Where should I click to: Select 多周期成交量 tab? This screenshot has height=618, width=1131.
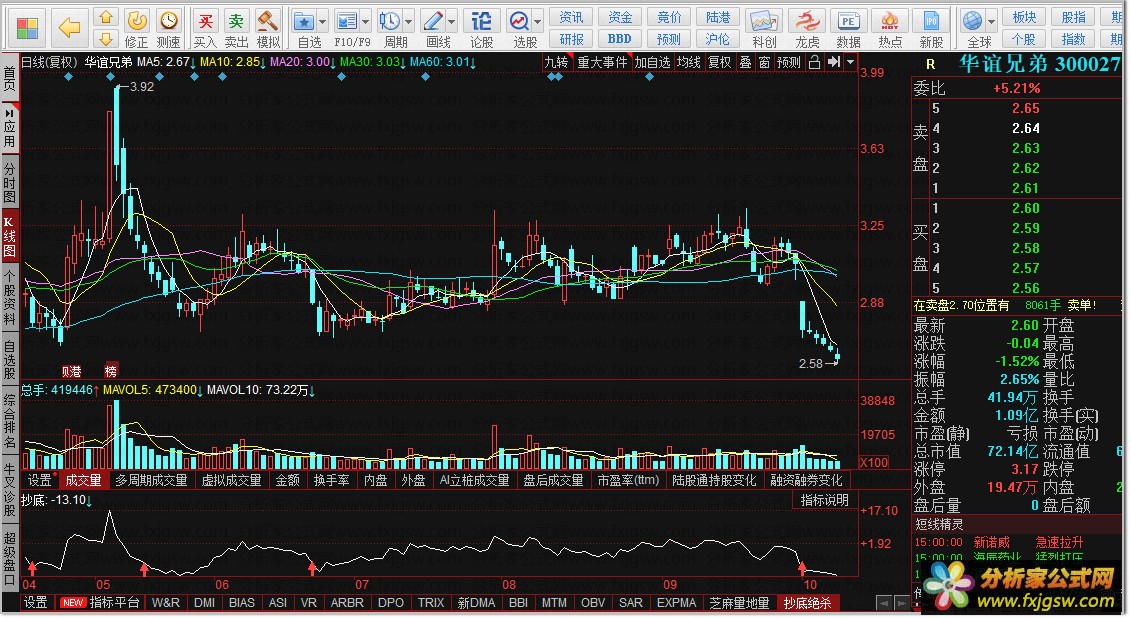(151, 480)
